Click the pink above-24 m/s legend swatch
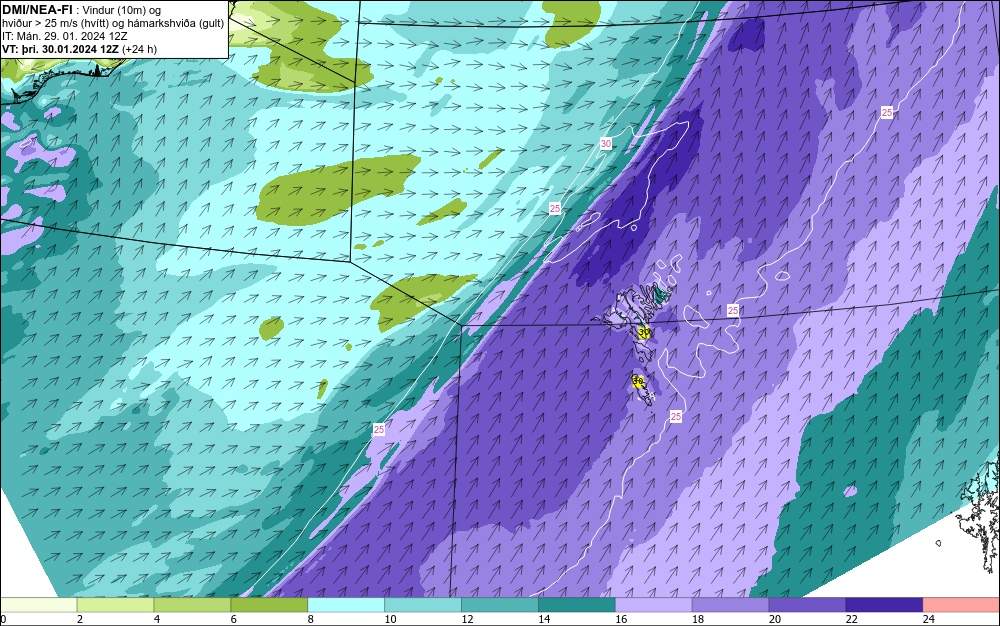 tap(962, 605)
